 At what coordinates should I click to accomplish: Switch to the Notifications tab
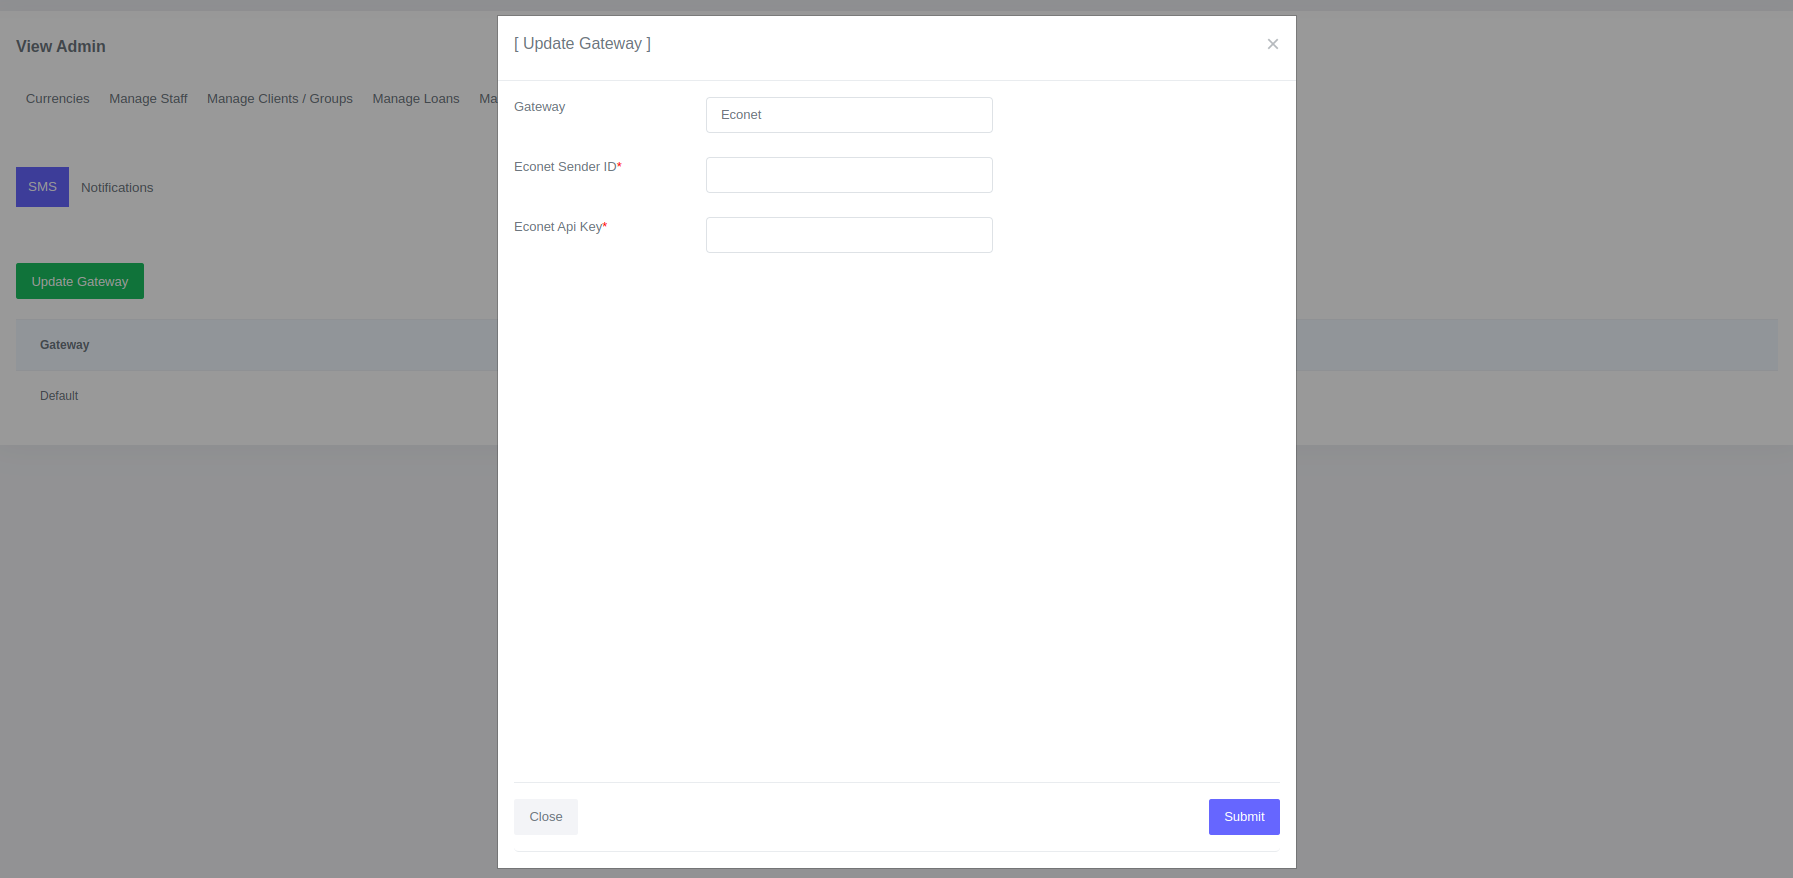point(117,188)
